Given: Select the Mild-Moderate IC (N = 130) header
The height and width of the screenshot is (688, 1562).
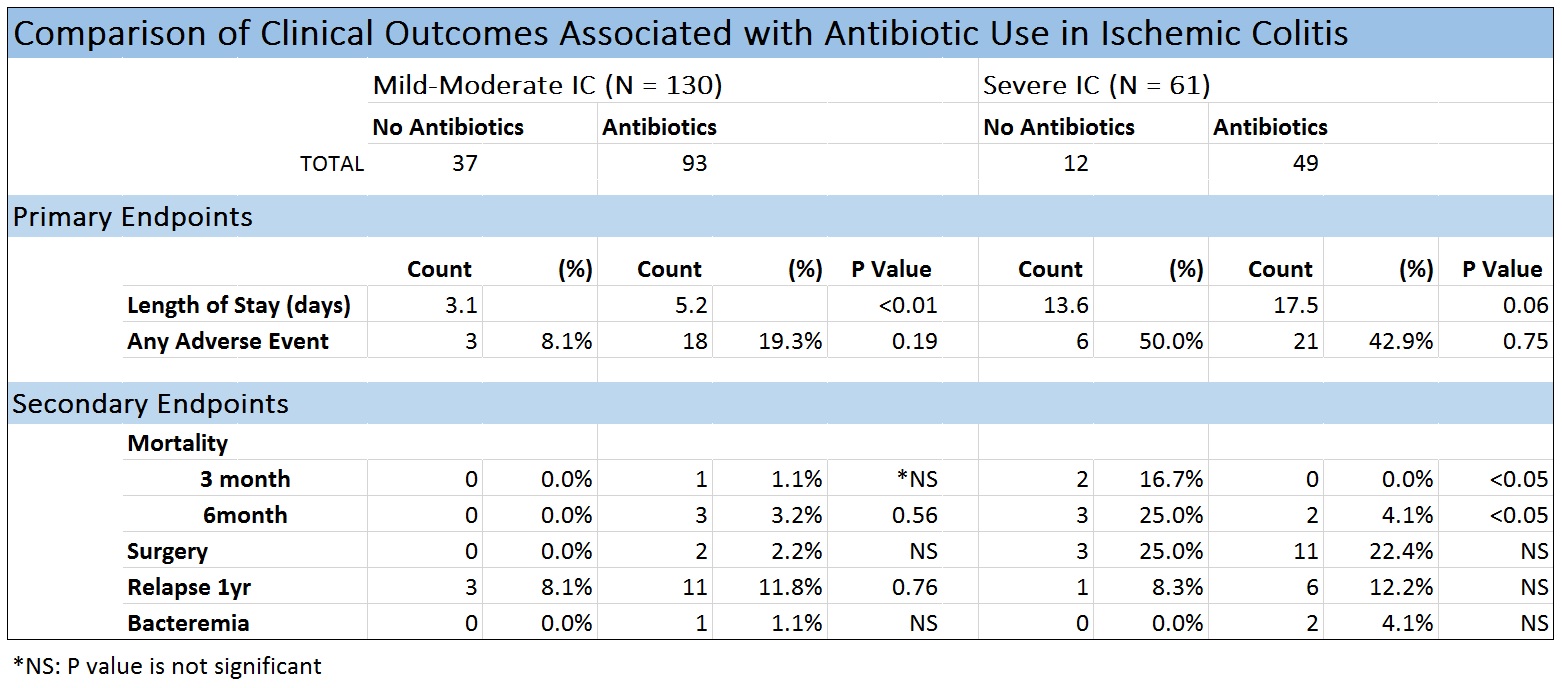Looking at the screenshot, I should coord(547,85).
